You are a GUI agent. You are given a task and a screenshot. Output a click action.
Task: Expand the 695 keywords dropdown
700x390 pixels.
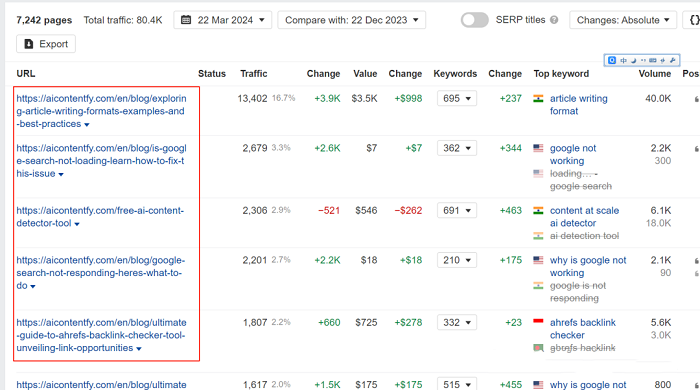tap(457, 98)
